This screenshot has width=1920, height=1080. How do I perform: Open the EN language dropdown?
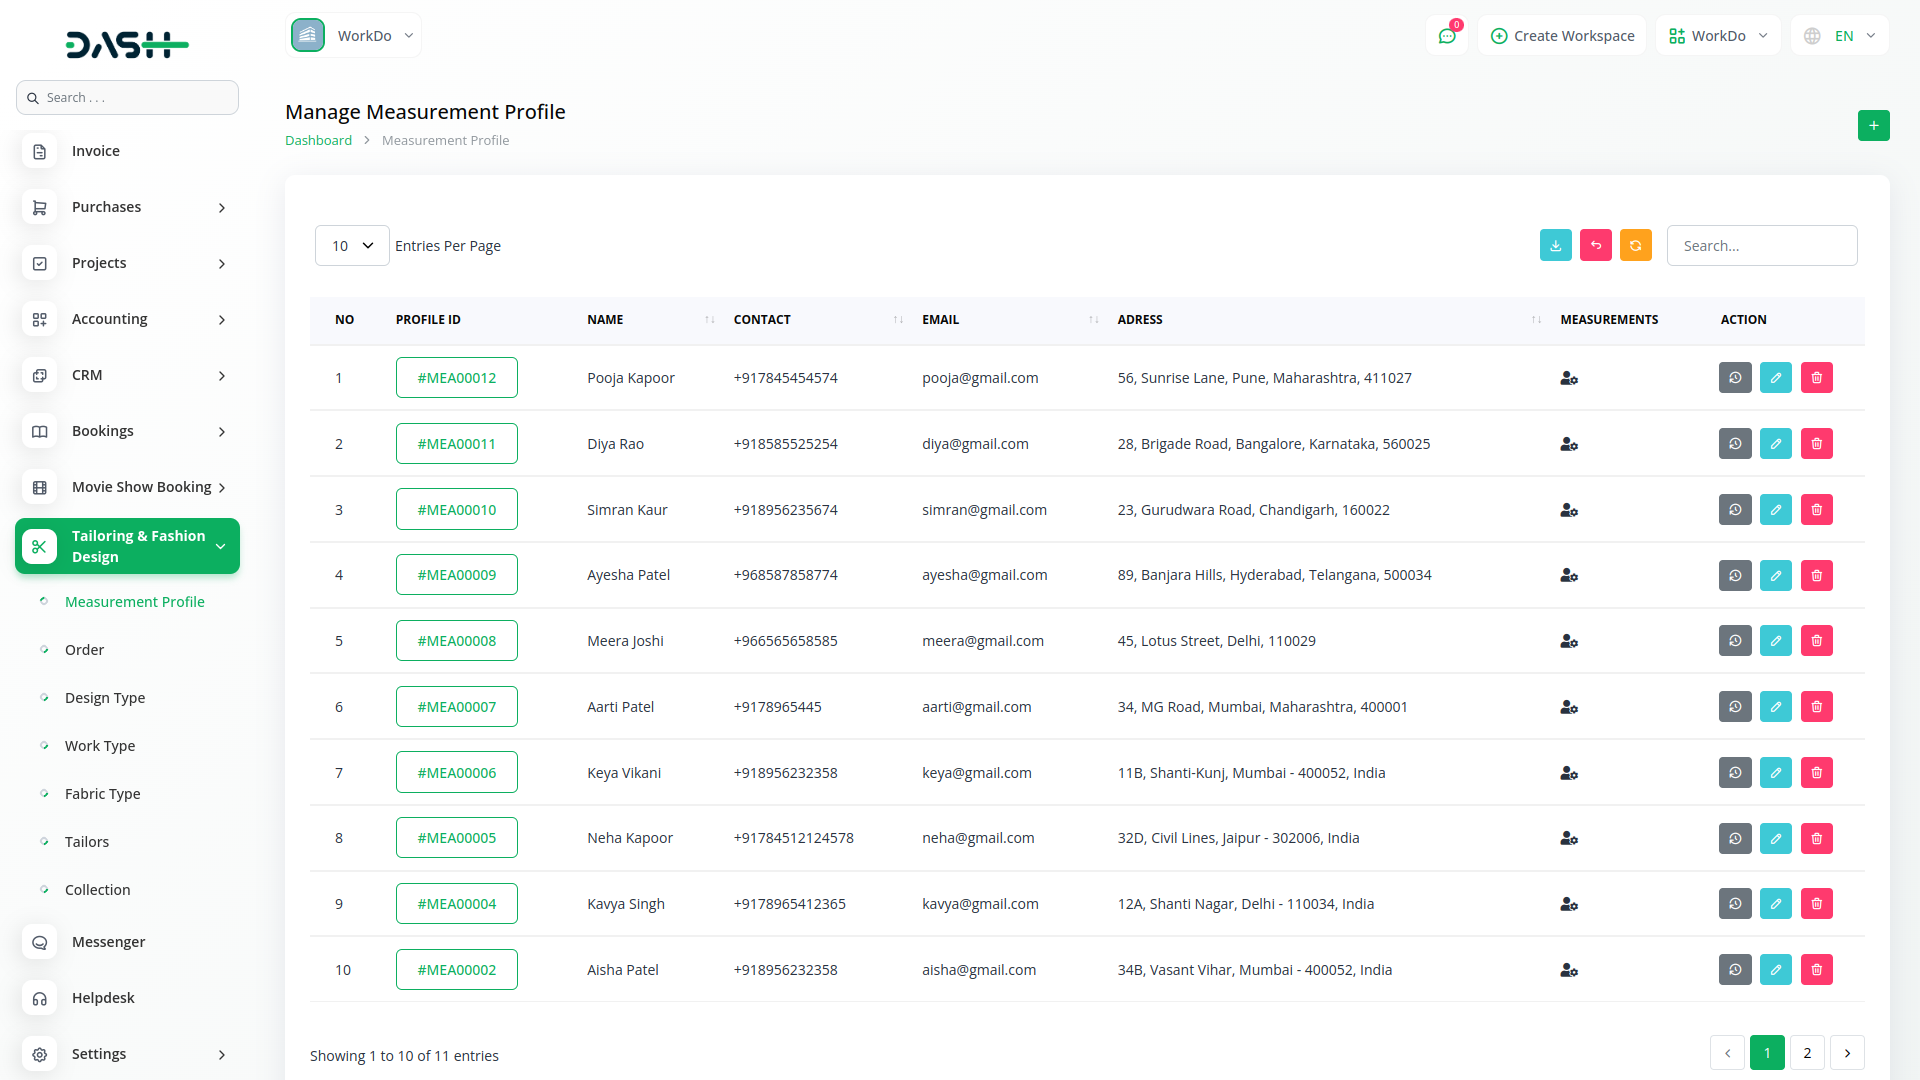1841,36
